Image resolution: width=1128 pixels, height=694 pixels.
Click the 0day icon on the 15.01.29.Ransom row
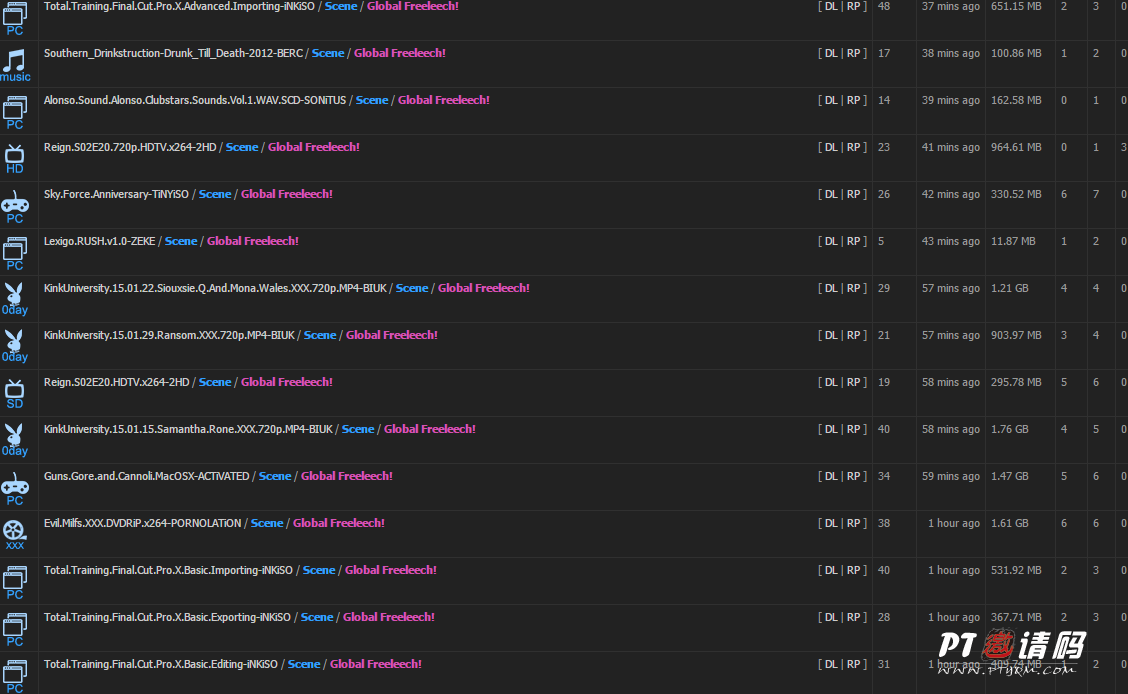click(15, 347)
